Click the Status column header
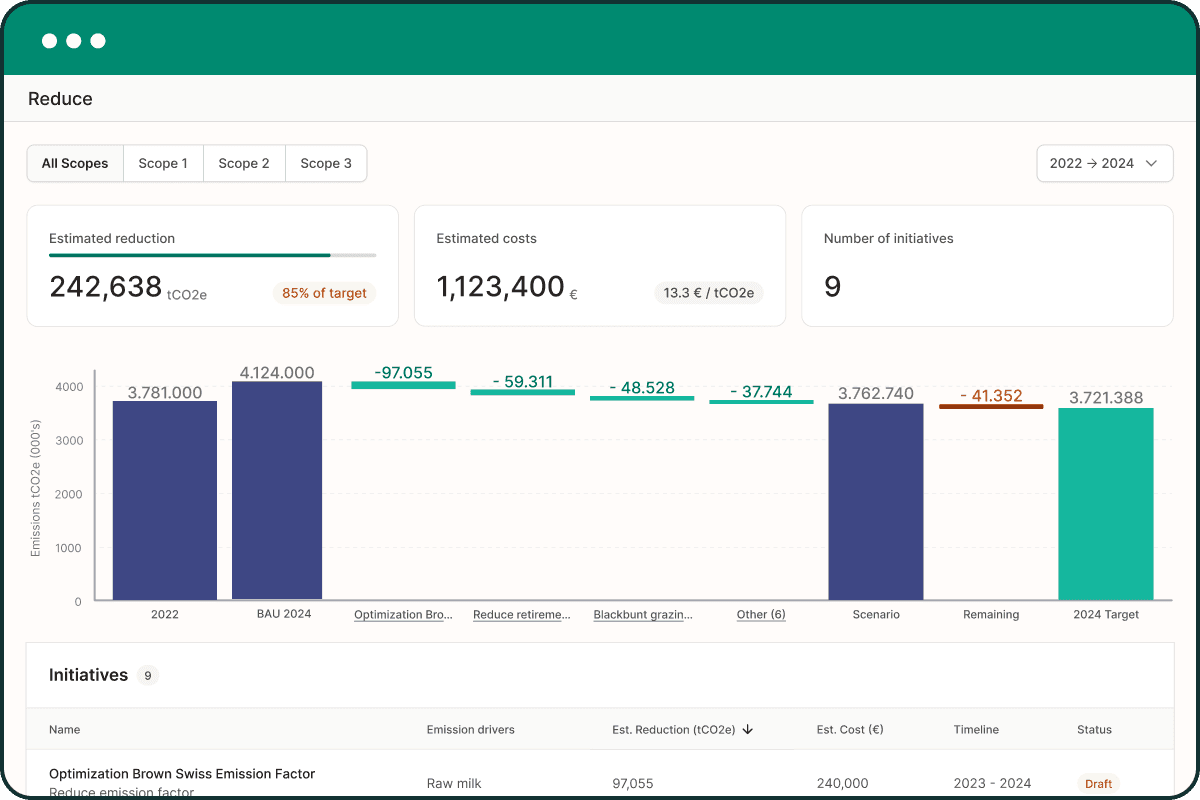This screenshot has width=1200, height=800. point(1094,730)
